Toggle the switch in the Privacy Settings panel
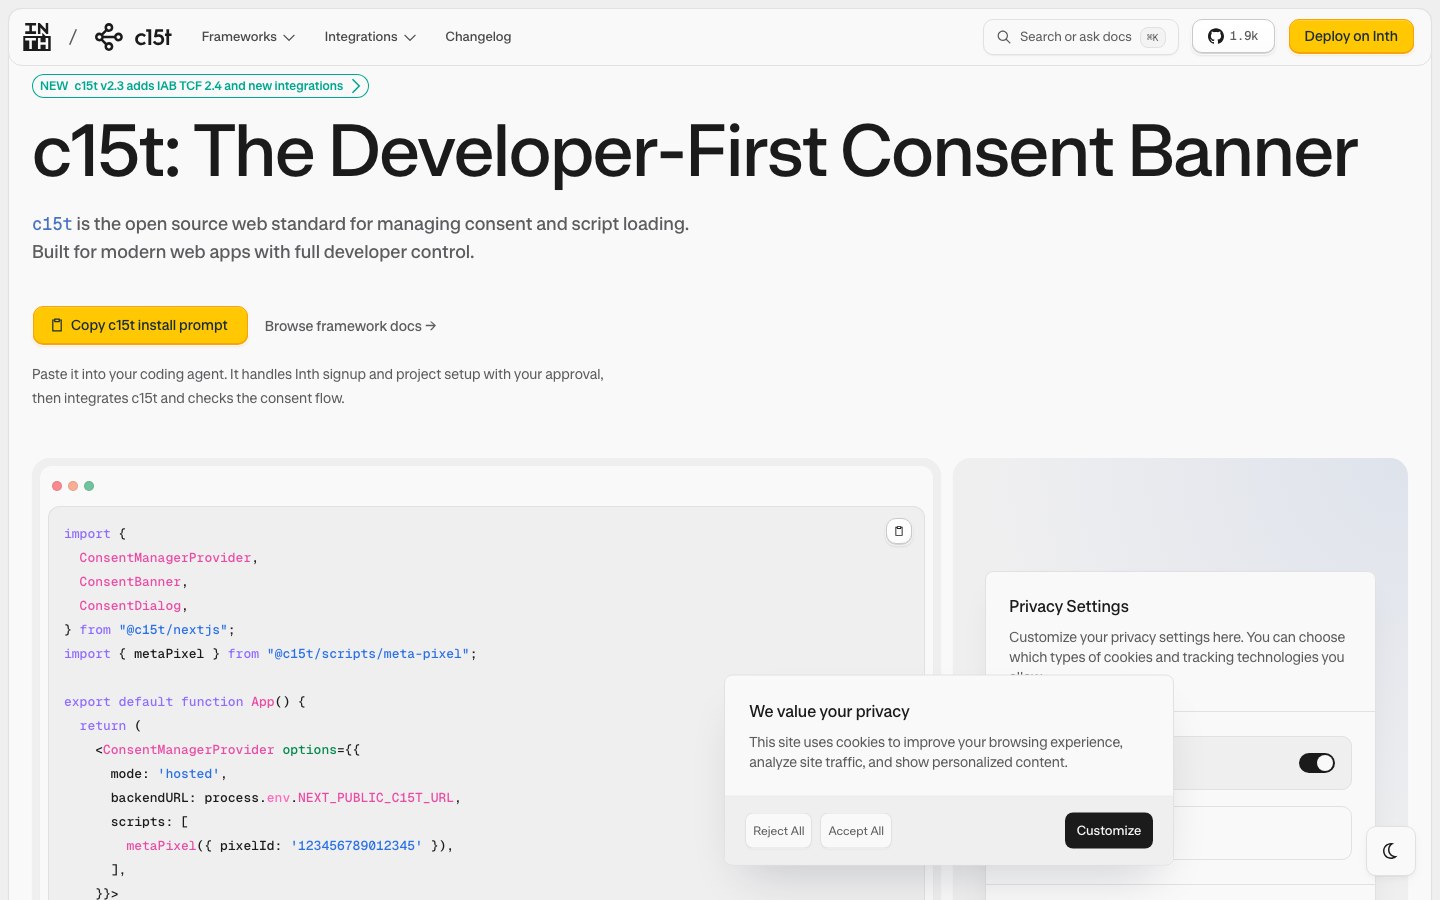Image resolution: width=1440 pixels, height=900 pixels. (1316, 763)
